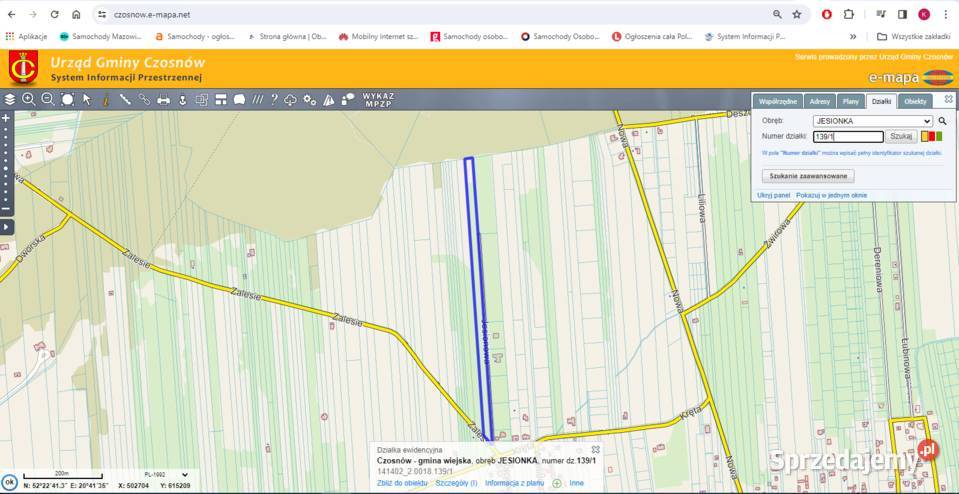Select the zoom out magnifier tool

click(47, 99)
